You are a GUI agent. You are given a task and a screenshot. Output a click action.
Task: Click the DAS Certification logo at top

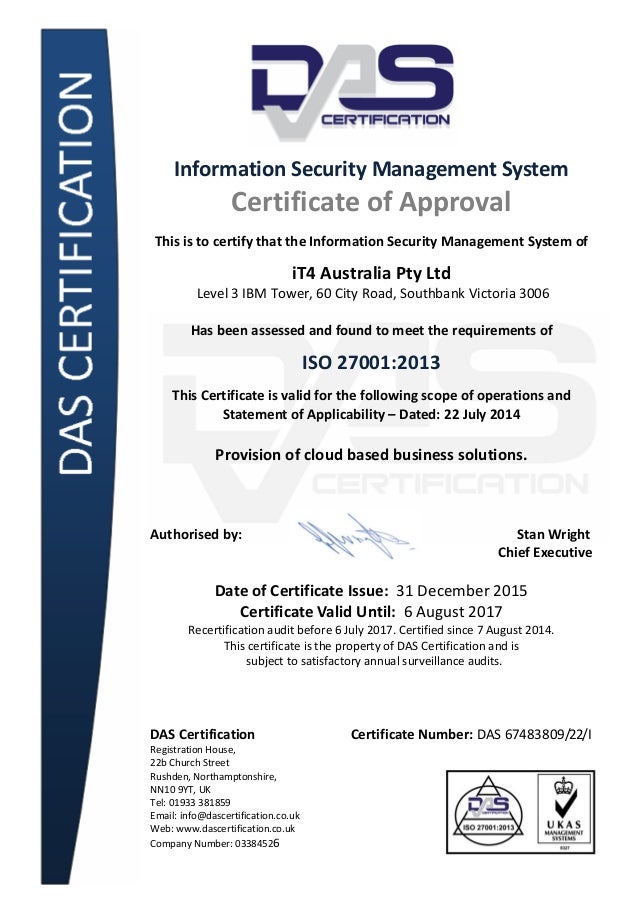[352, 92]
